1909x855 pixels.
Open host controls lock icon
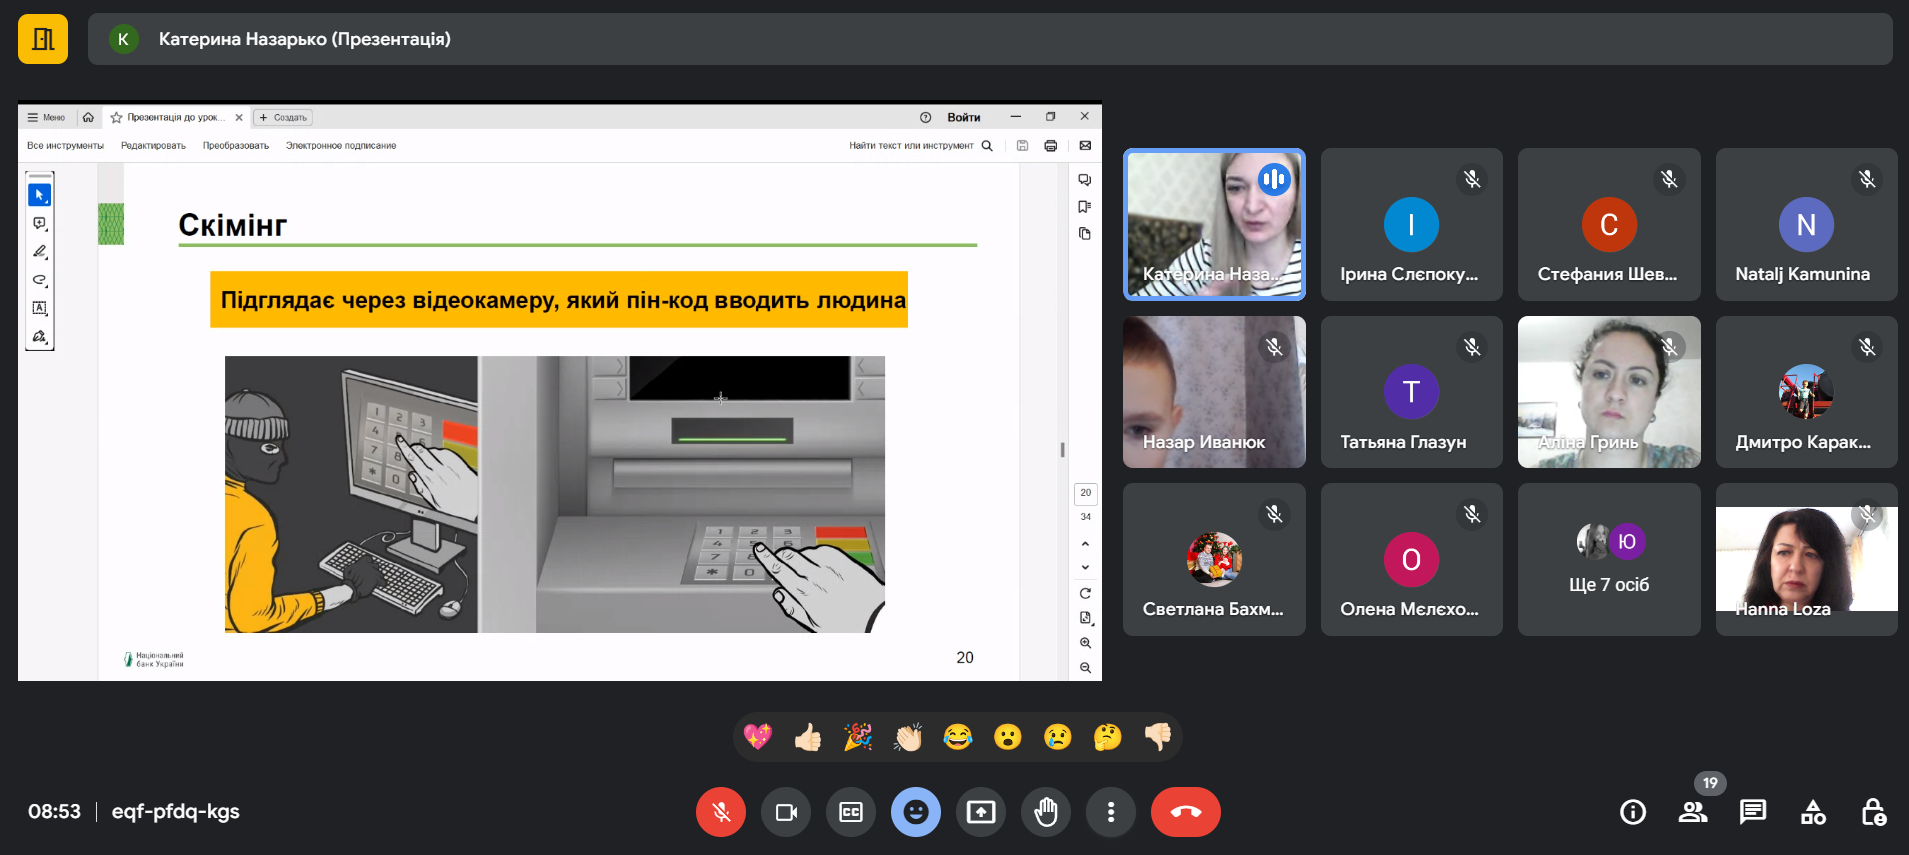coord(1873,812)
